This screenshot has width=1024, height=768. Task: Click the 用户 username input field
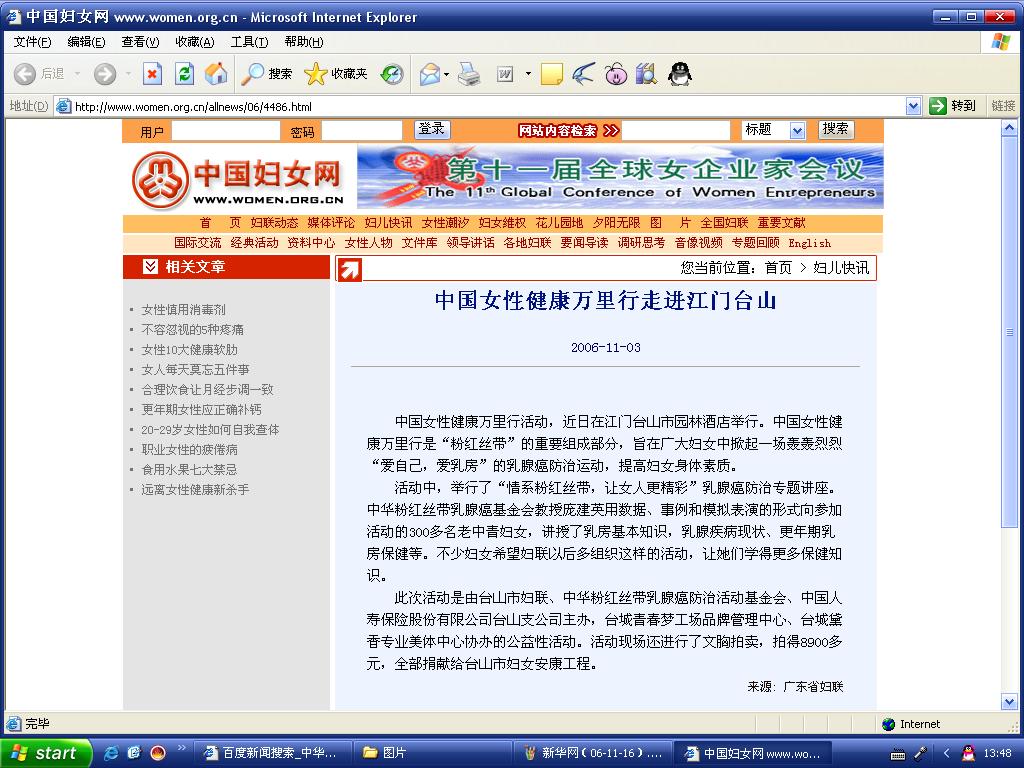(225, 131)
